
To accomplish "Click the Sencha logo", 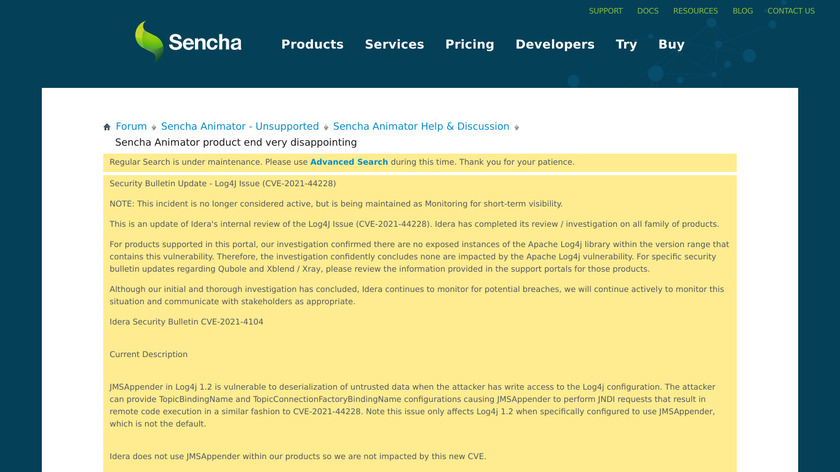I will point(188,42).
